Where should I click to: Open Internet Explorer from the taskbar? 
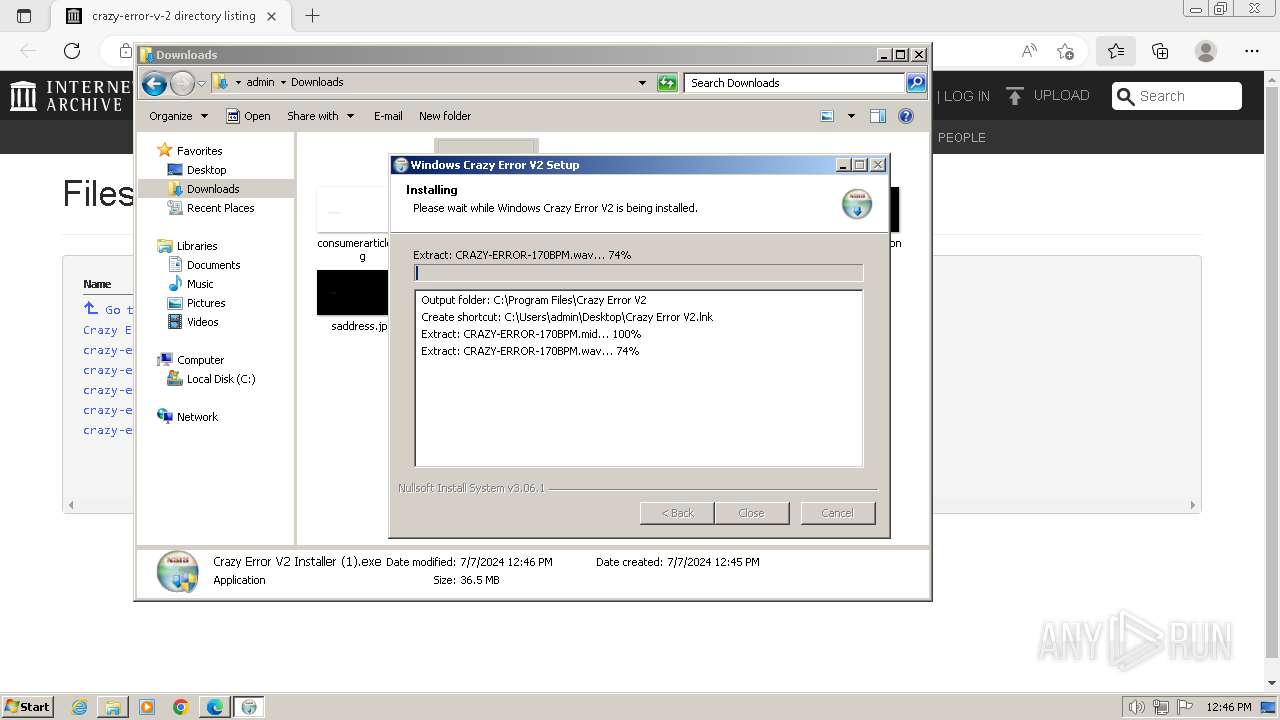[79, 707]
